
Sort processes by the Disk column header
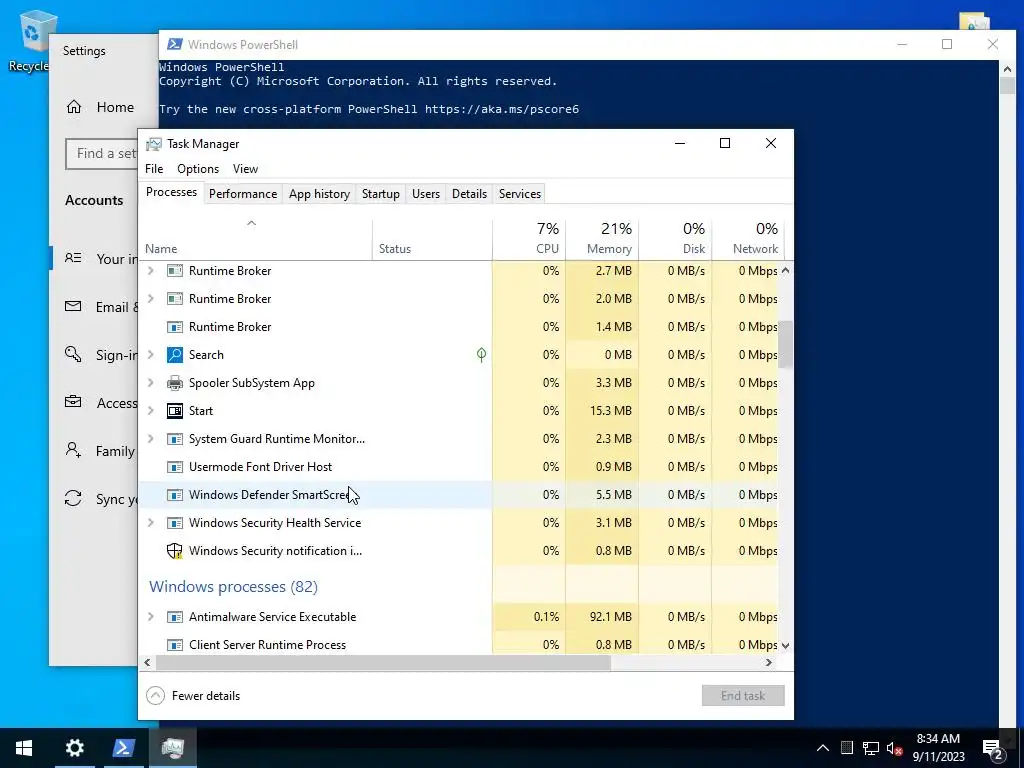(675, 239)
